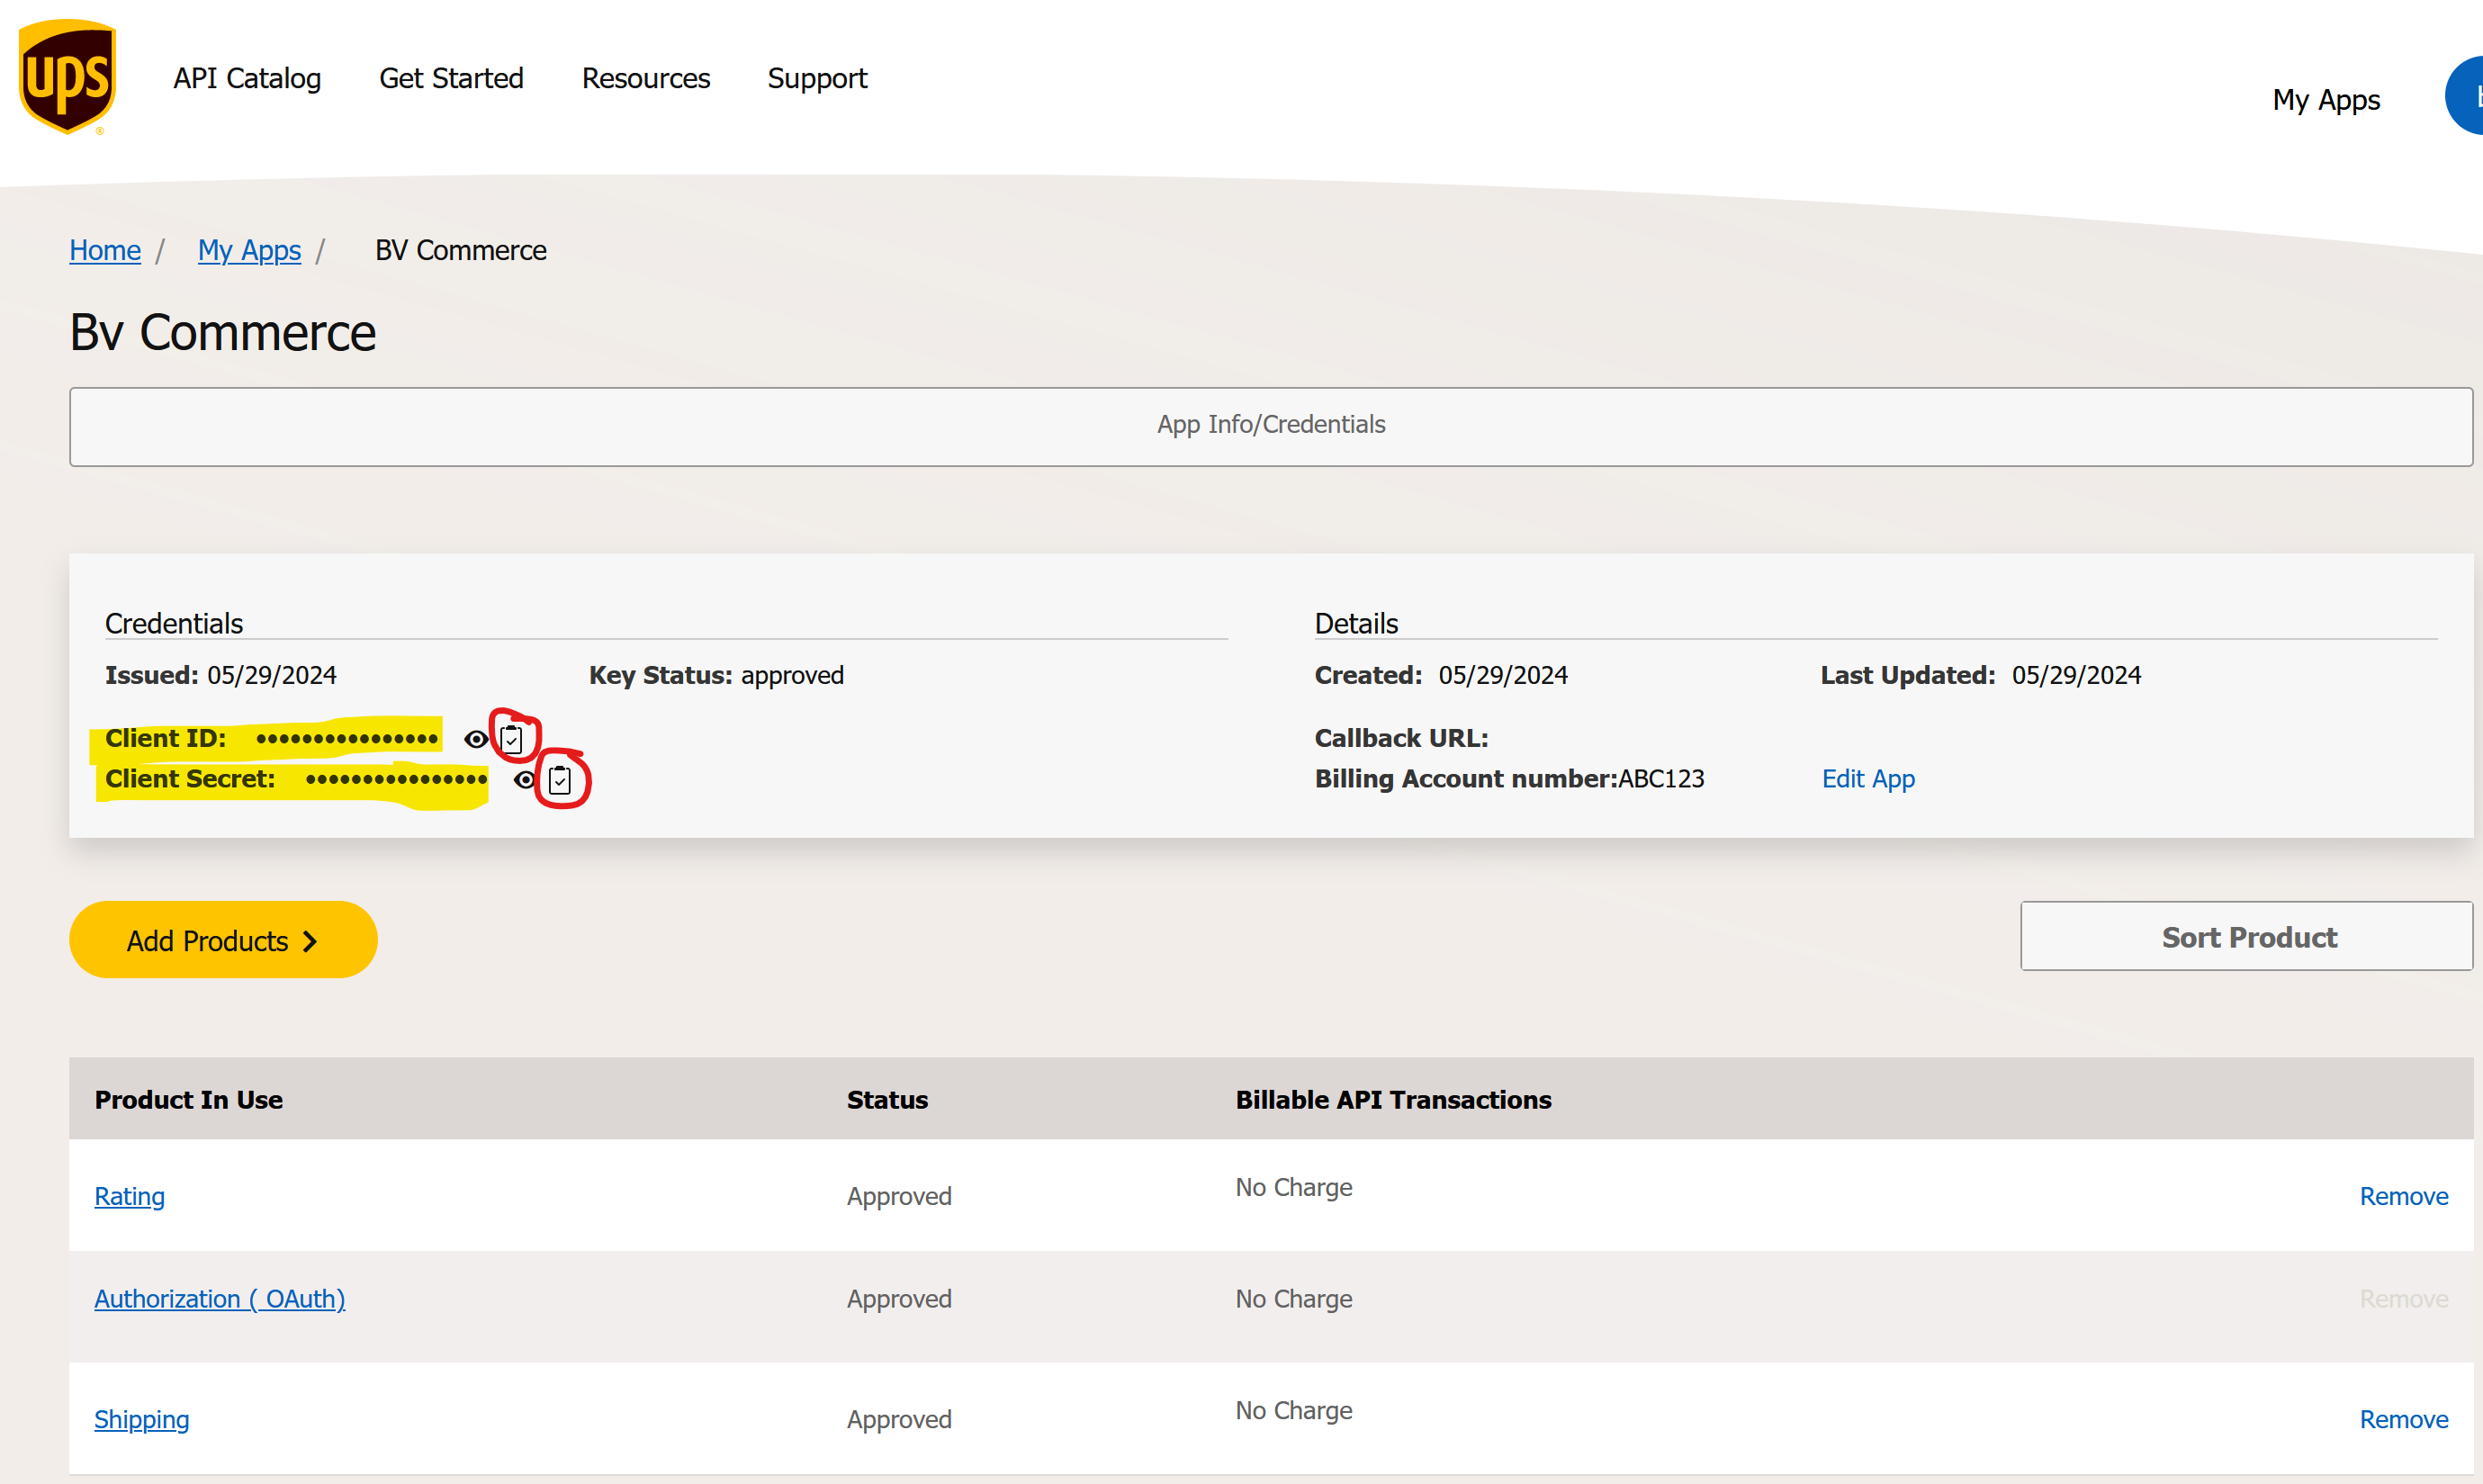Reveal the Client ID with eye icon
The width and height of the screenshot is (2483, 1484).
(476, 739)
